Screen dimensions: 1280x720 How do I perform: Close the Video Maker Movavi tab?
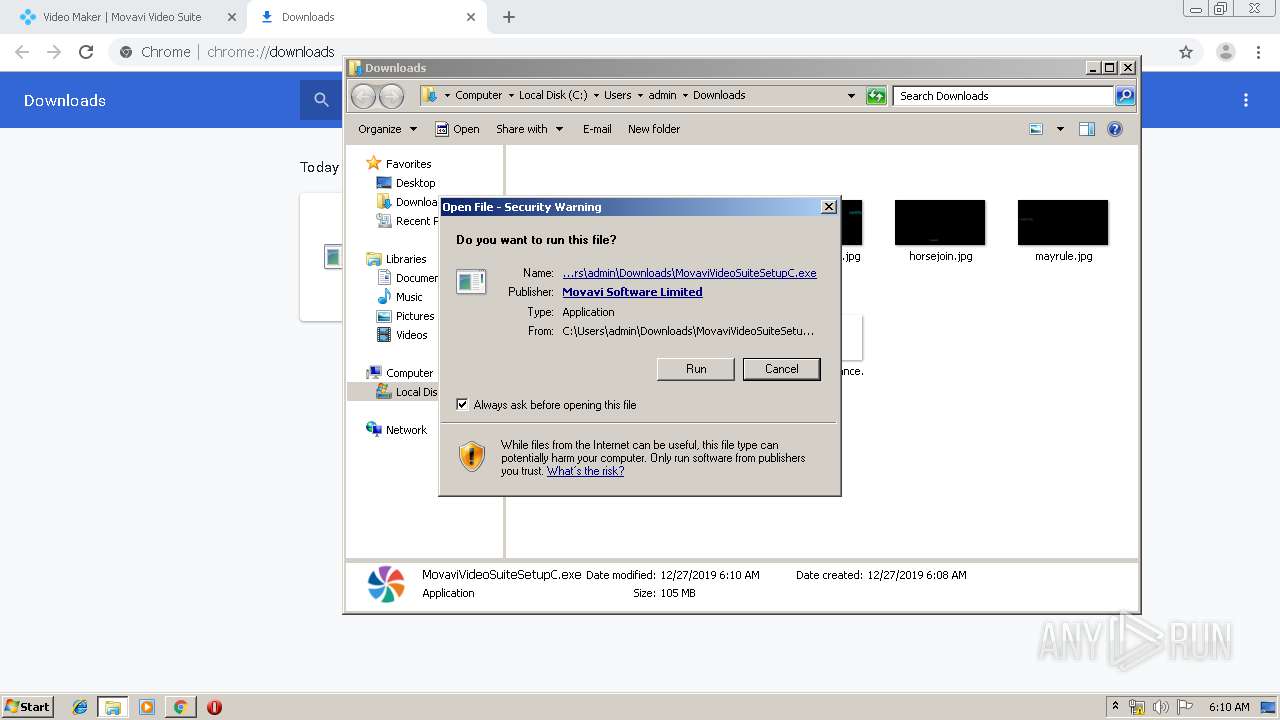(x=231, y=17)
